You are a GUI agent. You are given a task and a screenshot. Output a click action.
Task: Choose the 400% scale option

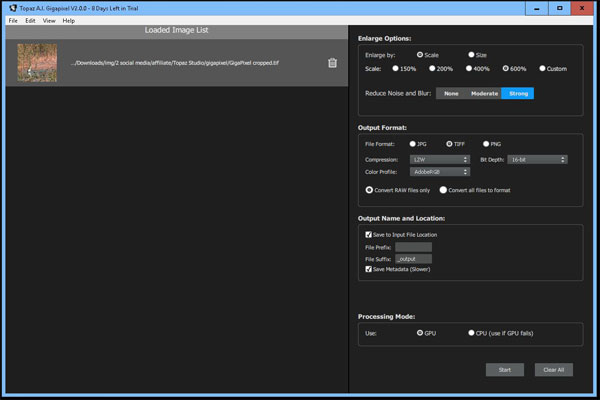pyautogui.click(x=471, y=69)
